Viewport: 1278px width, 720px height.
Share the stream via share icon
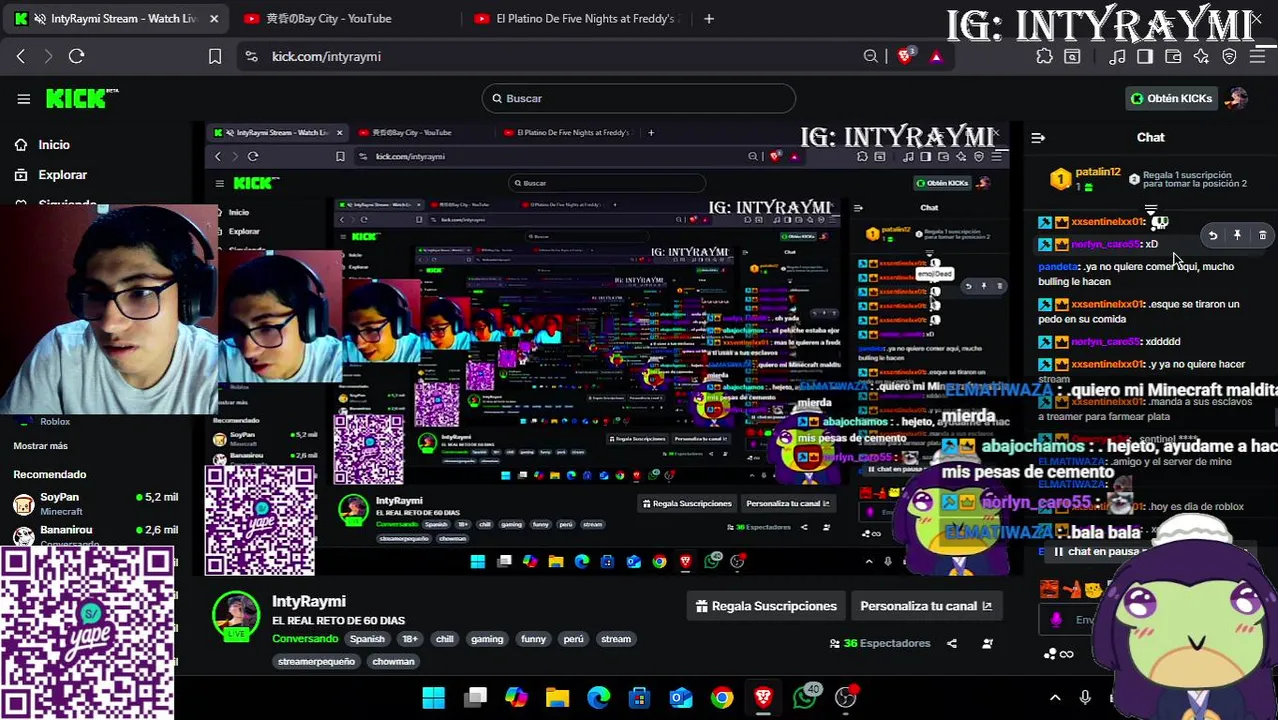tap(952, 644)
